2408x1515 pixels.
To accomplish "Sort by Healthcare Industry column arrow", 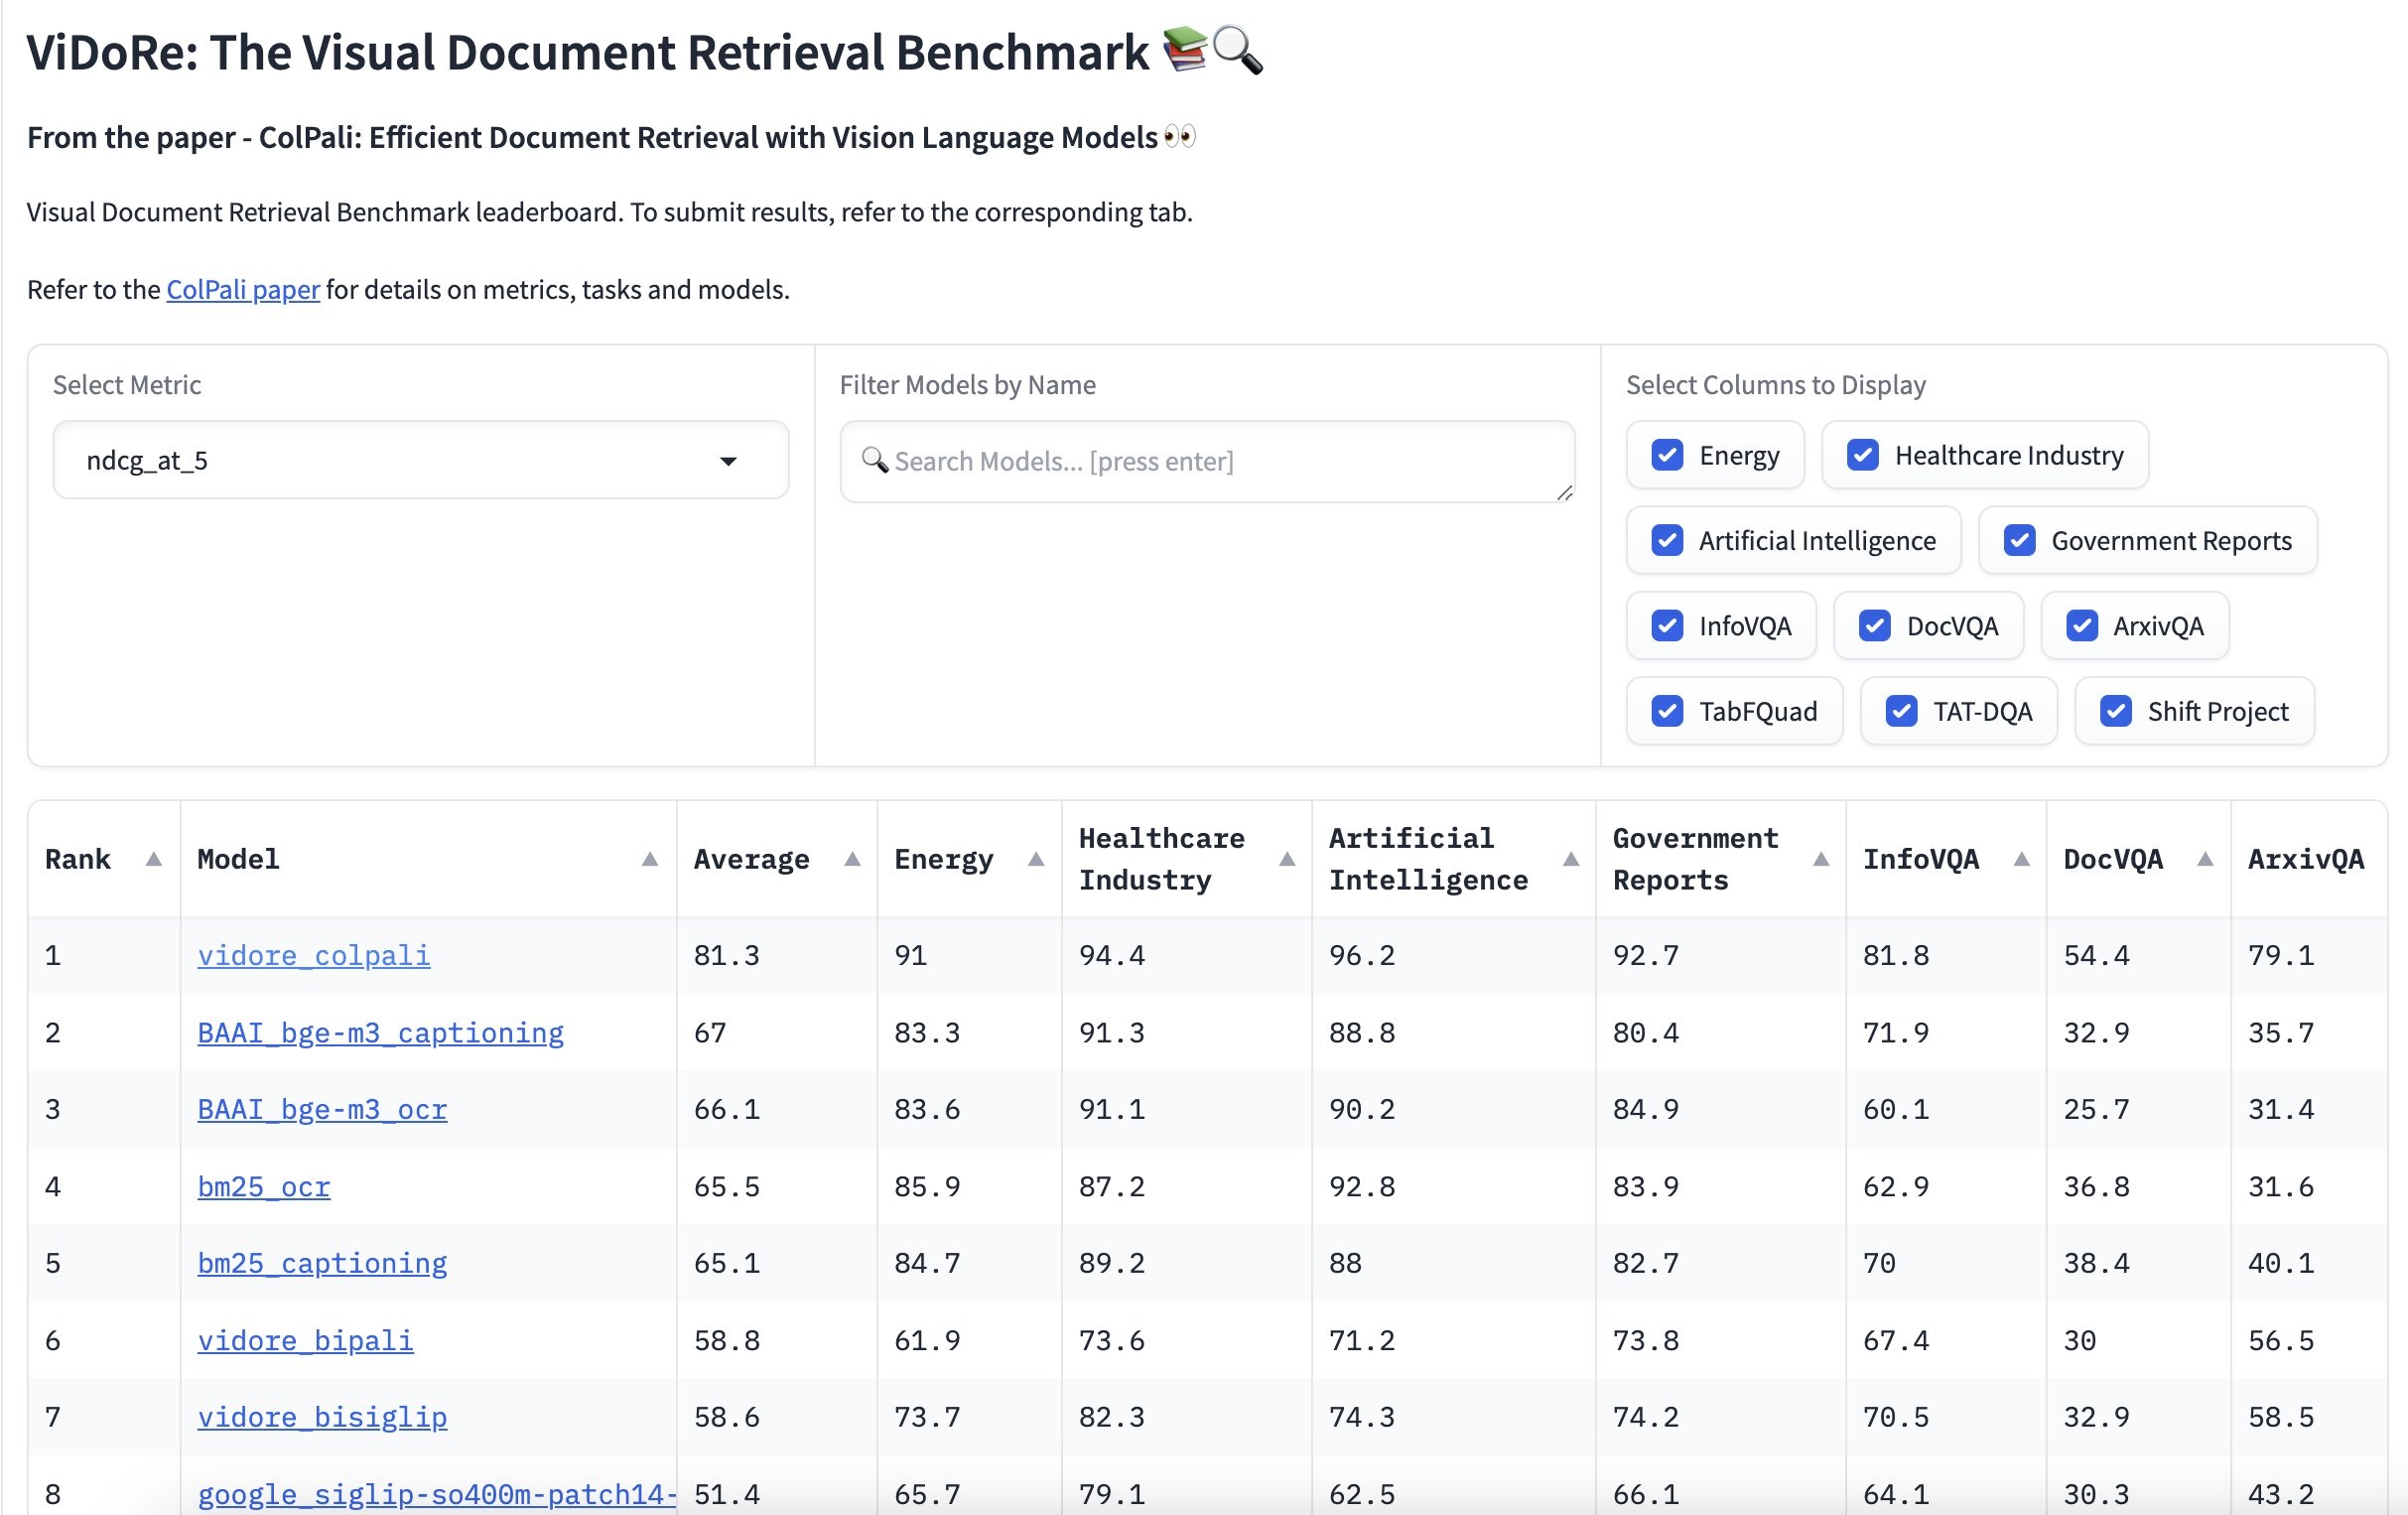I will 1287,859.
